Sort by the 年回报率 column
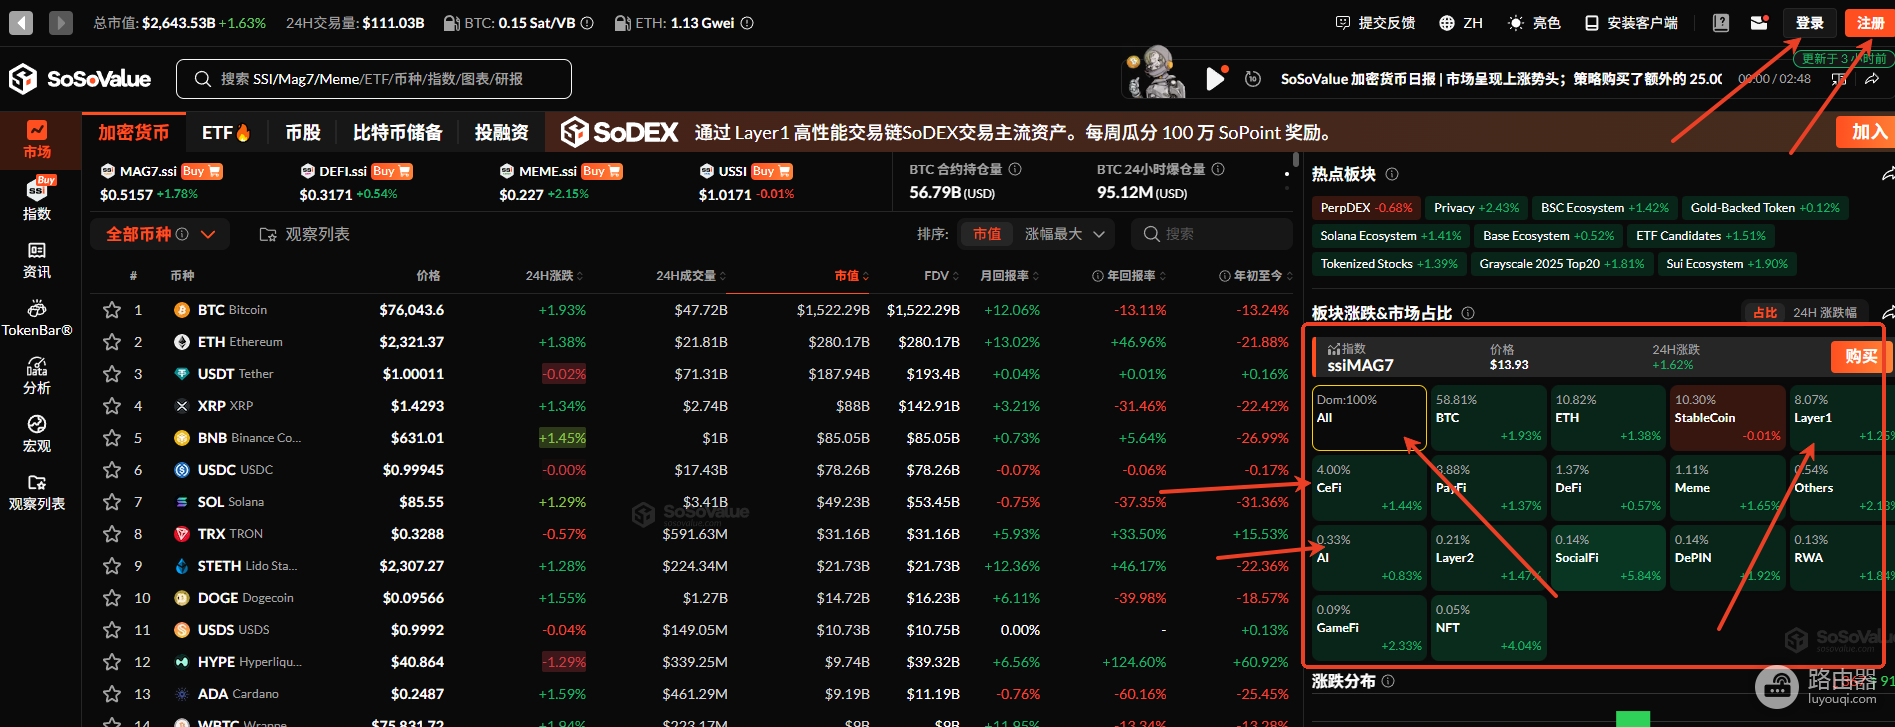 click(x=1129, y=275)
